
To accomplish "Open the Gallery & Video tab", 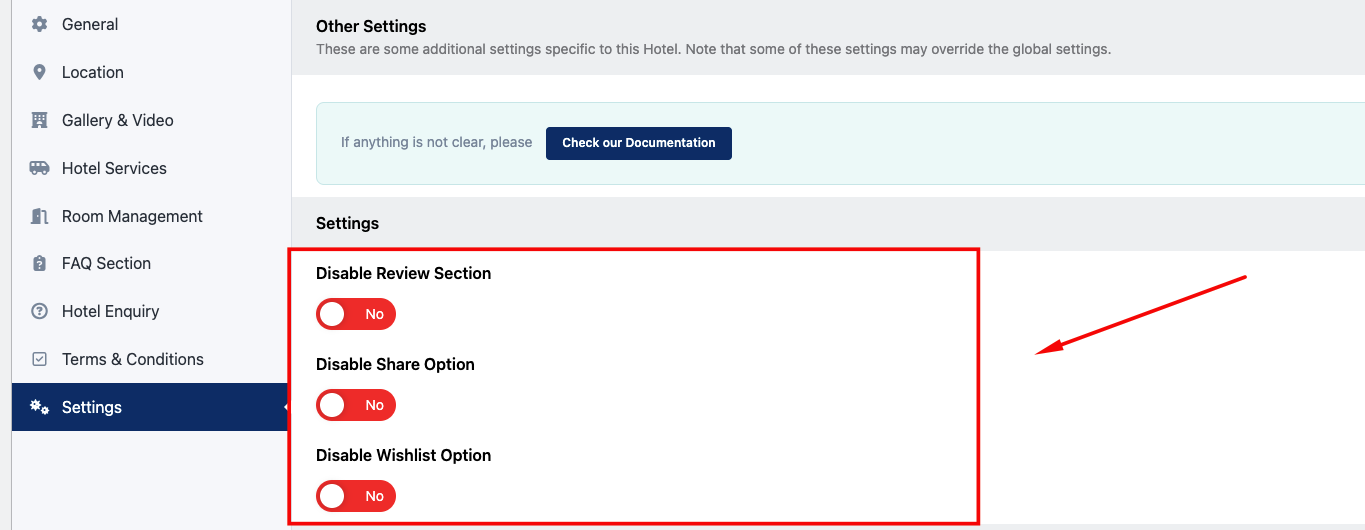I will 118,120.
